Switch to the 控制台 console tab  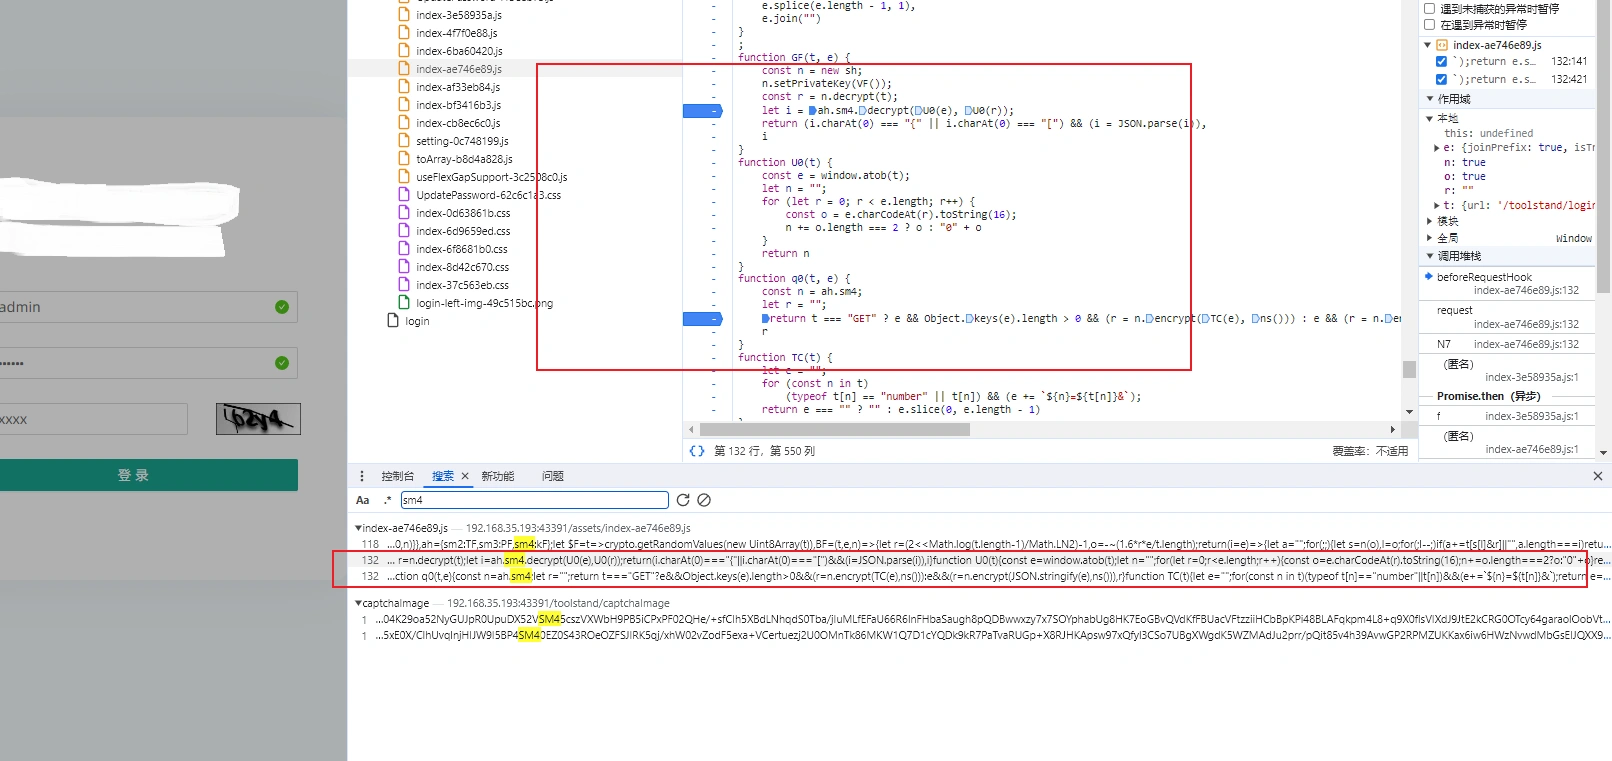click(x=397, y=476)
